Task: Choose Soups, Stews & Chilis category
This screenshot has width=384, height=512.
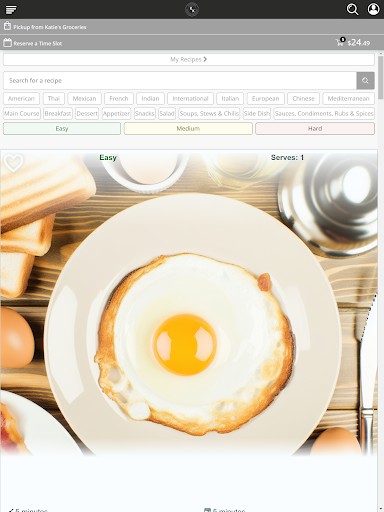Action: point(209,114)
